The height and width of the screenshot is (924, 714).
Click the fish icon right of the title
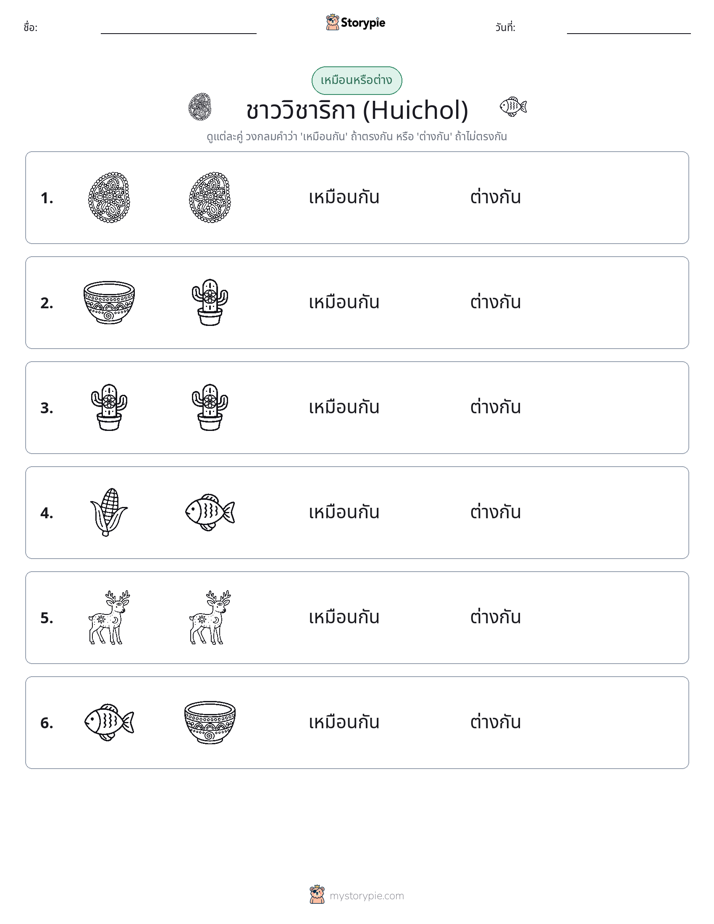(513, 107)
